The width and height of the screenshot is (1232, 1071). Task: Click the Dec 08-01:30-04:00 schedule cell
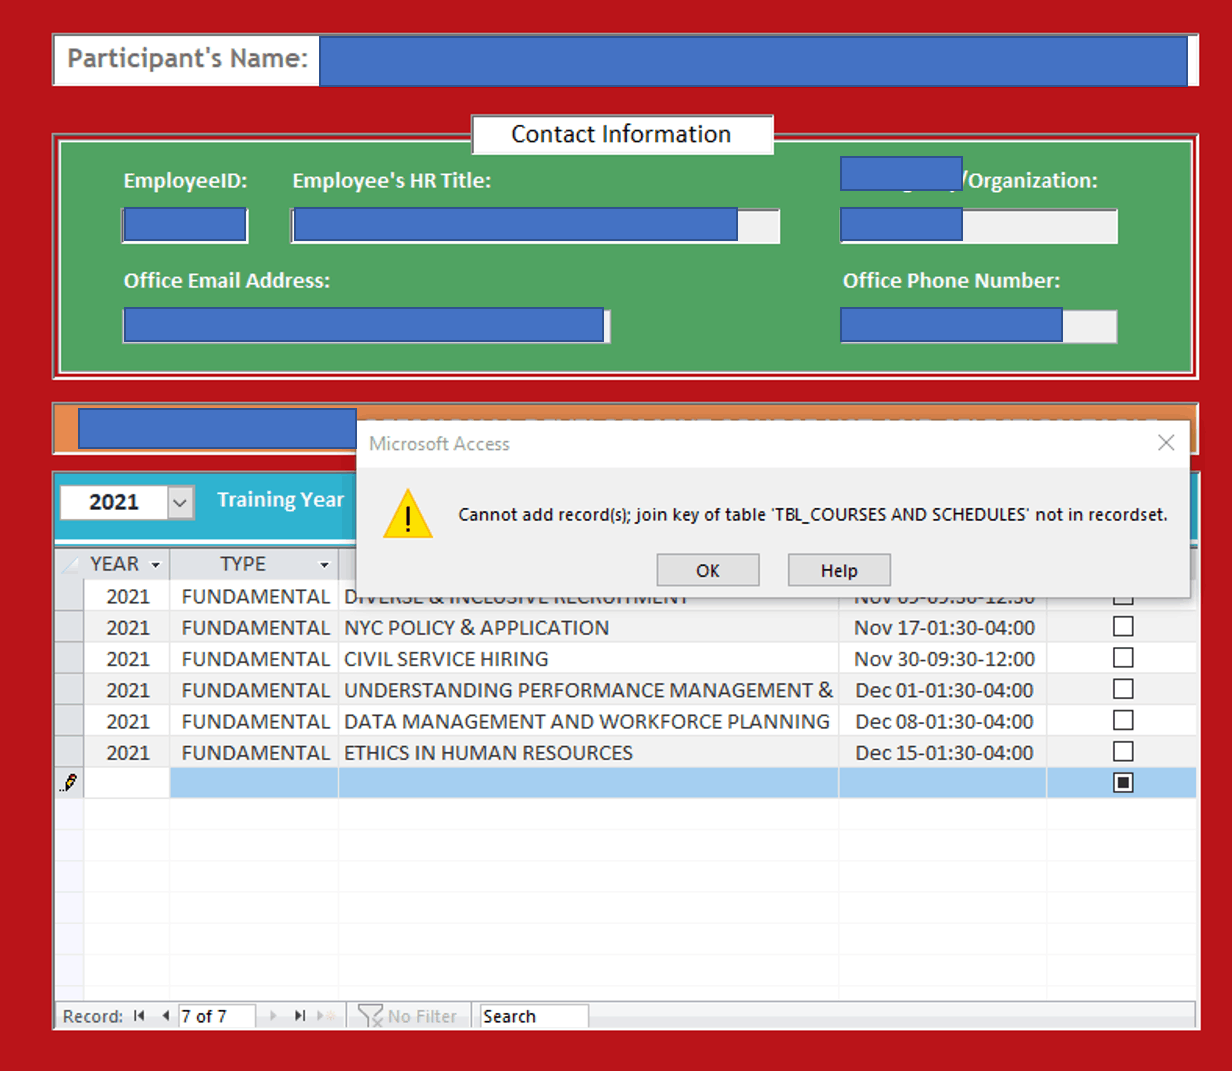(943, 721)
